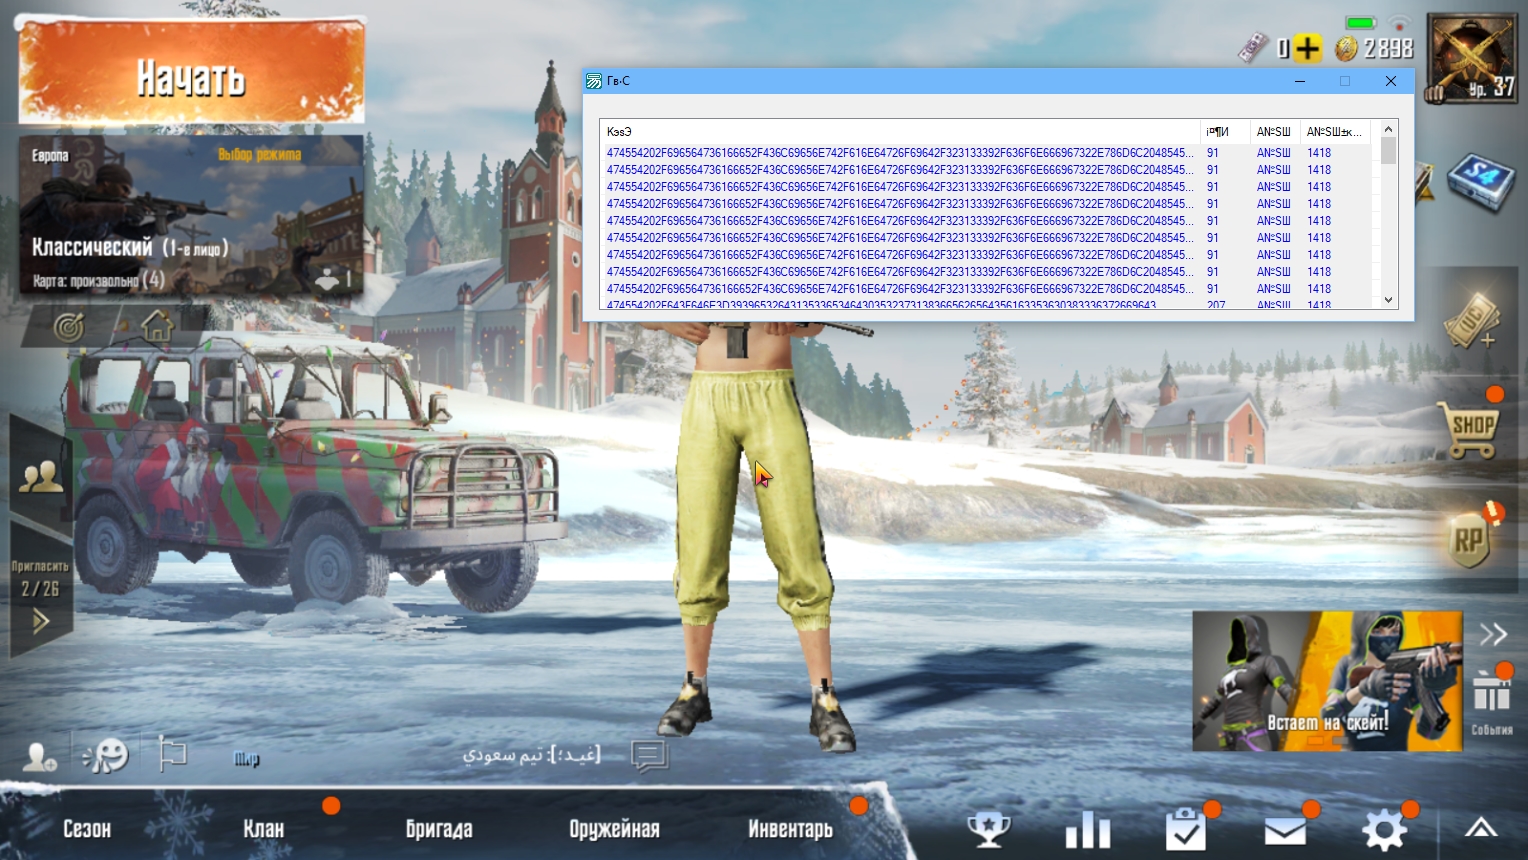This screenshot has width=1528, height=860.
Task: Click the Гв·С window title icon
Action: (x=594, y=81)
